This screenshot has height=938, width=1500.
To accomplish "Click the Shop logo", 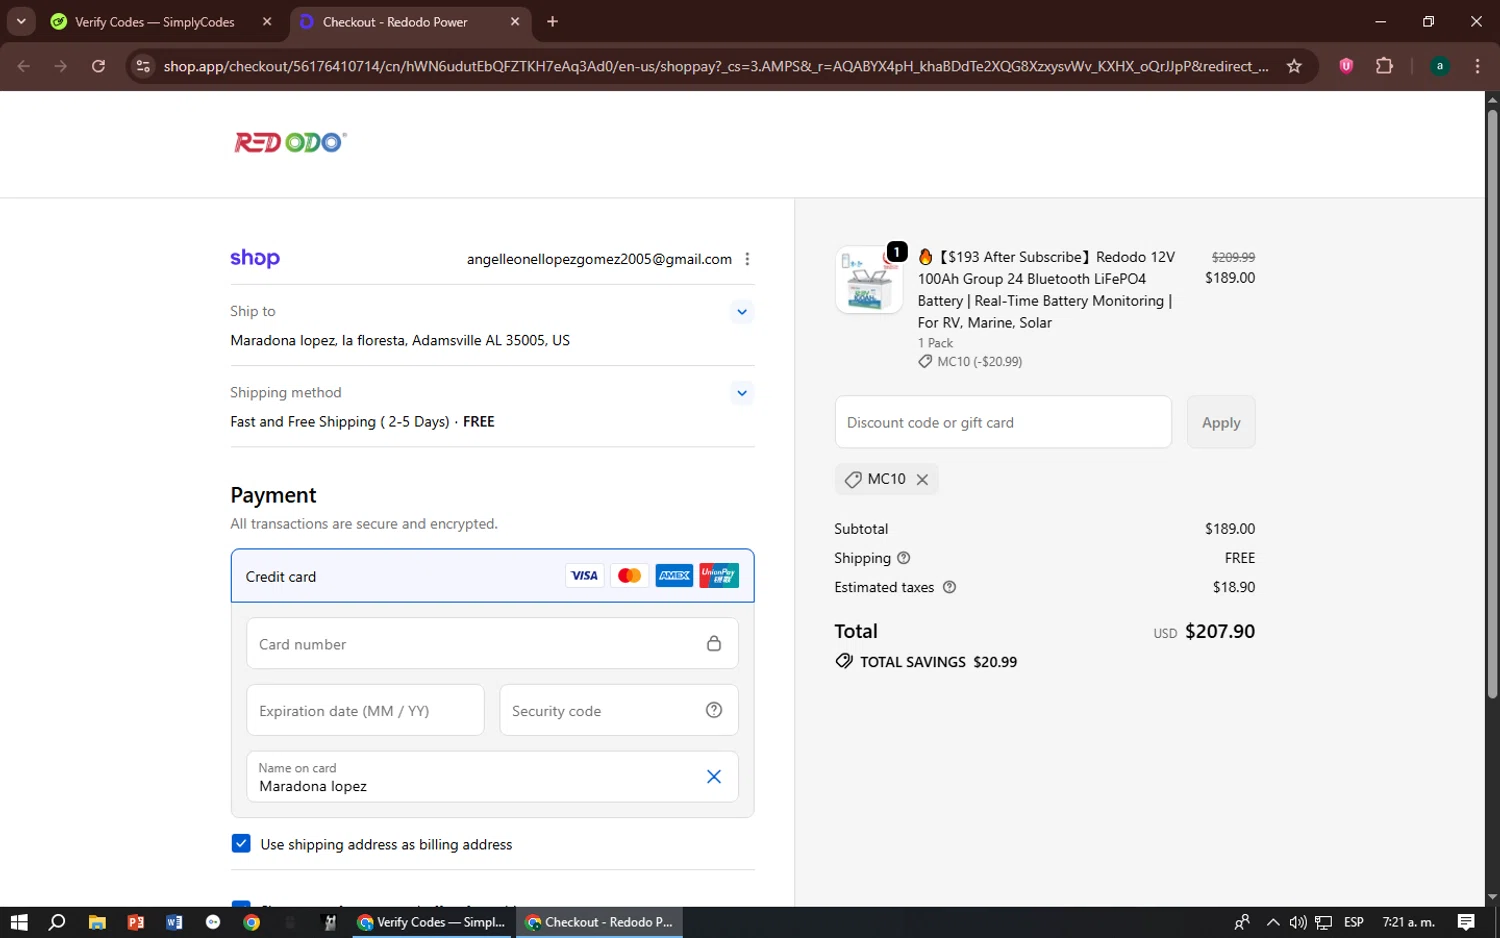I will click(x=255, y=258).
